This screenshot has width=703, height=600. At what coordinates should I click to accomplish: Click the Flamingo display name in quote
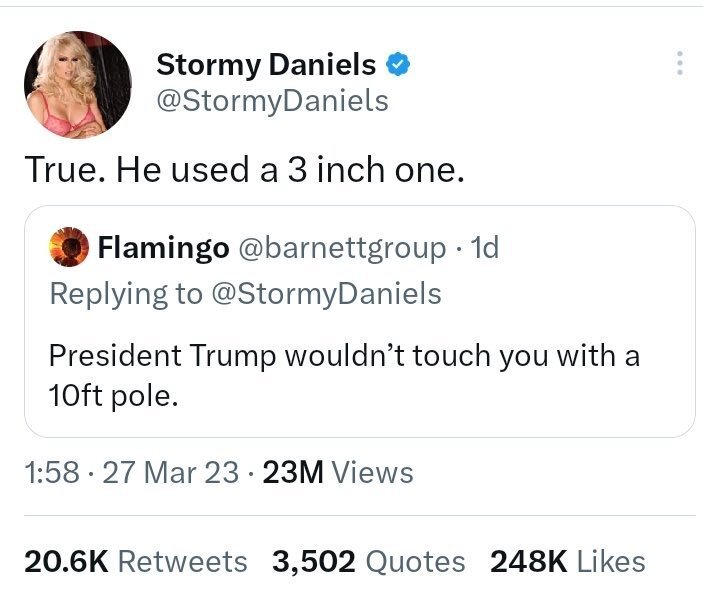point(163,247)
